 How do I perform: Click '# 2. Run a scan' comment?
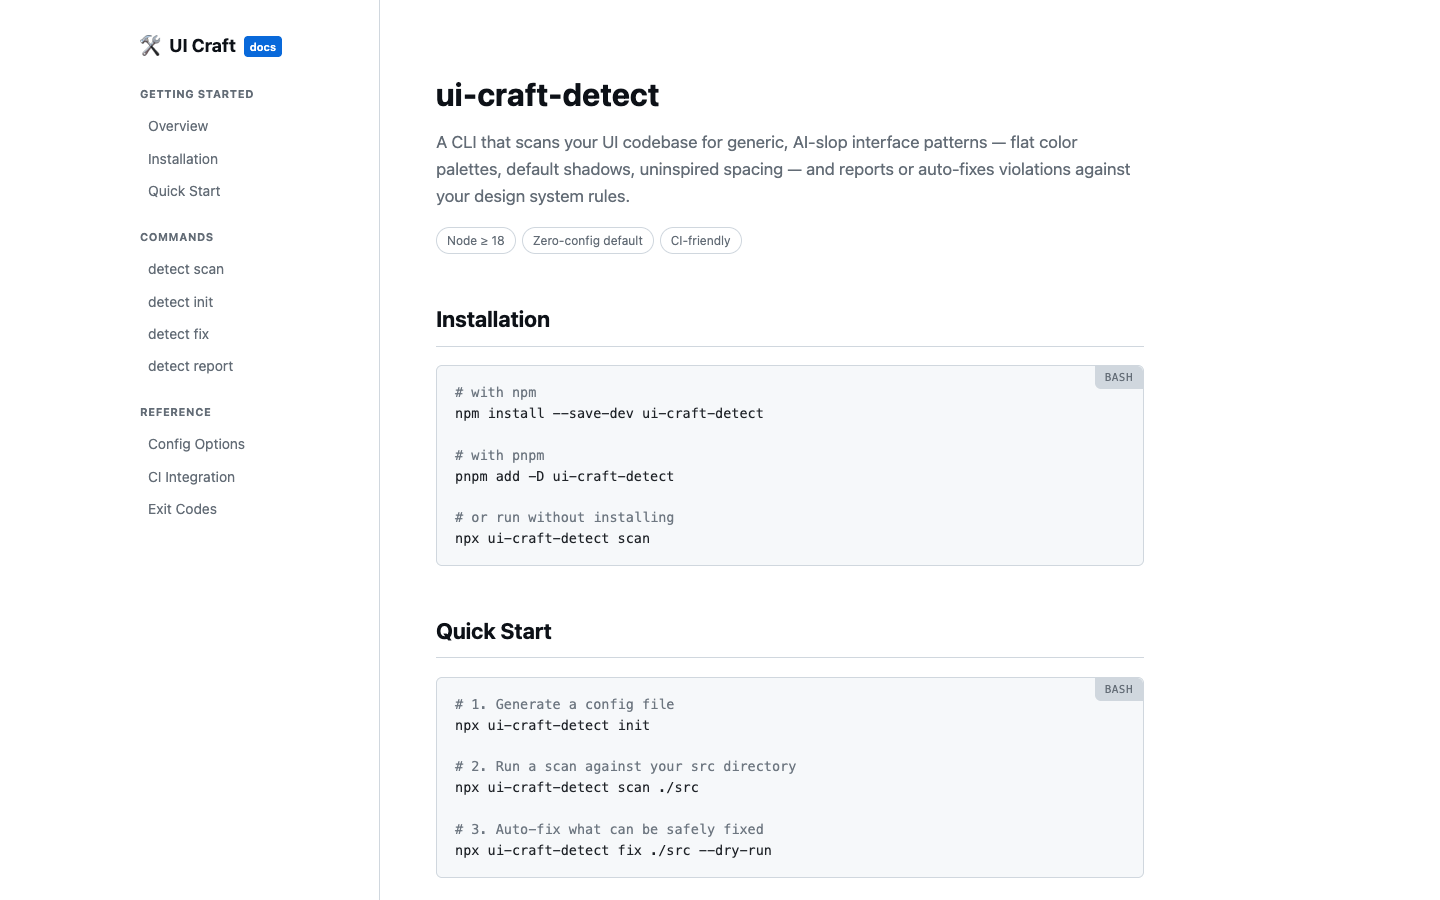625,766
